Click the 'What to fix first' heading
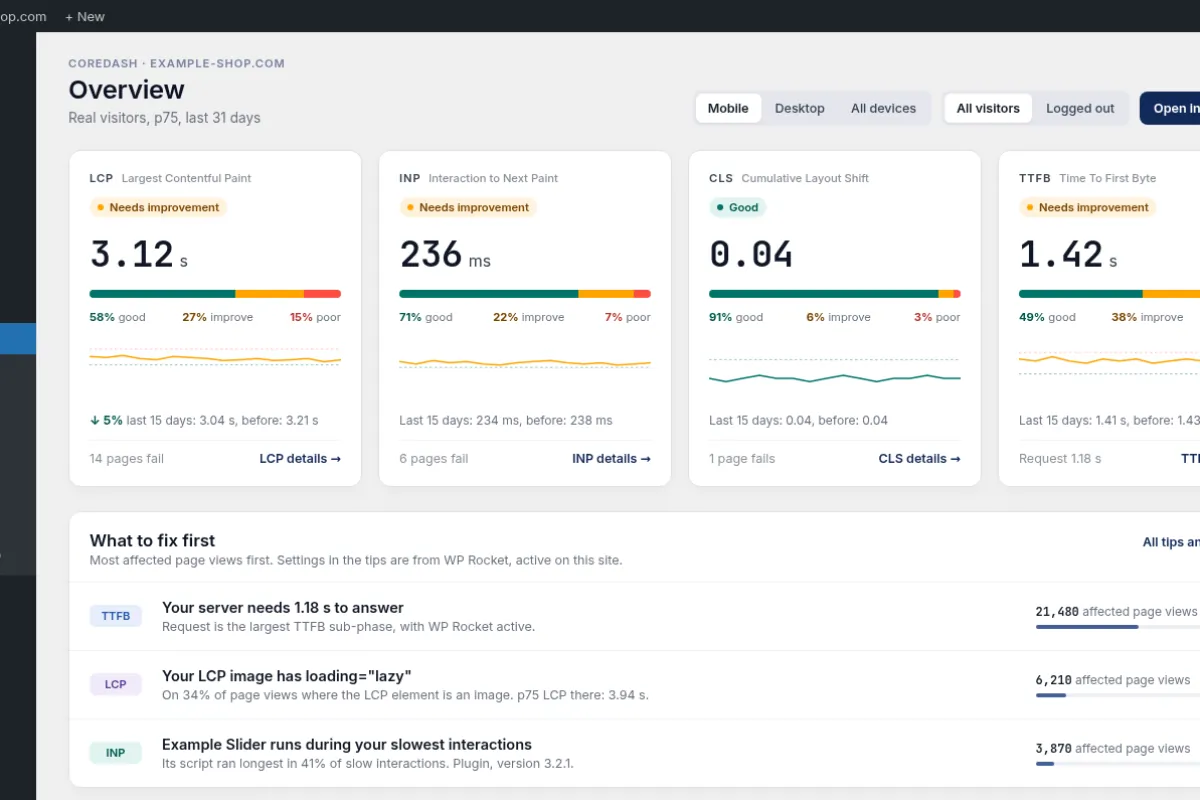This screenshot has width=1200, height=800. point(152,541)
